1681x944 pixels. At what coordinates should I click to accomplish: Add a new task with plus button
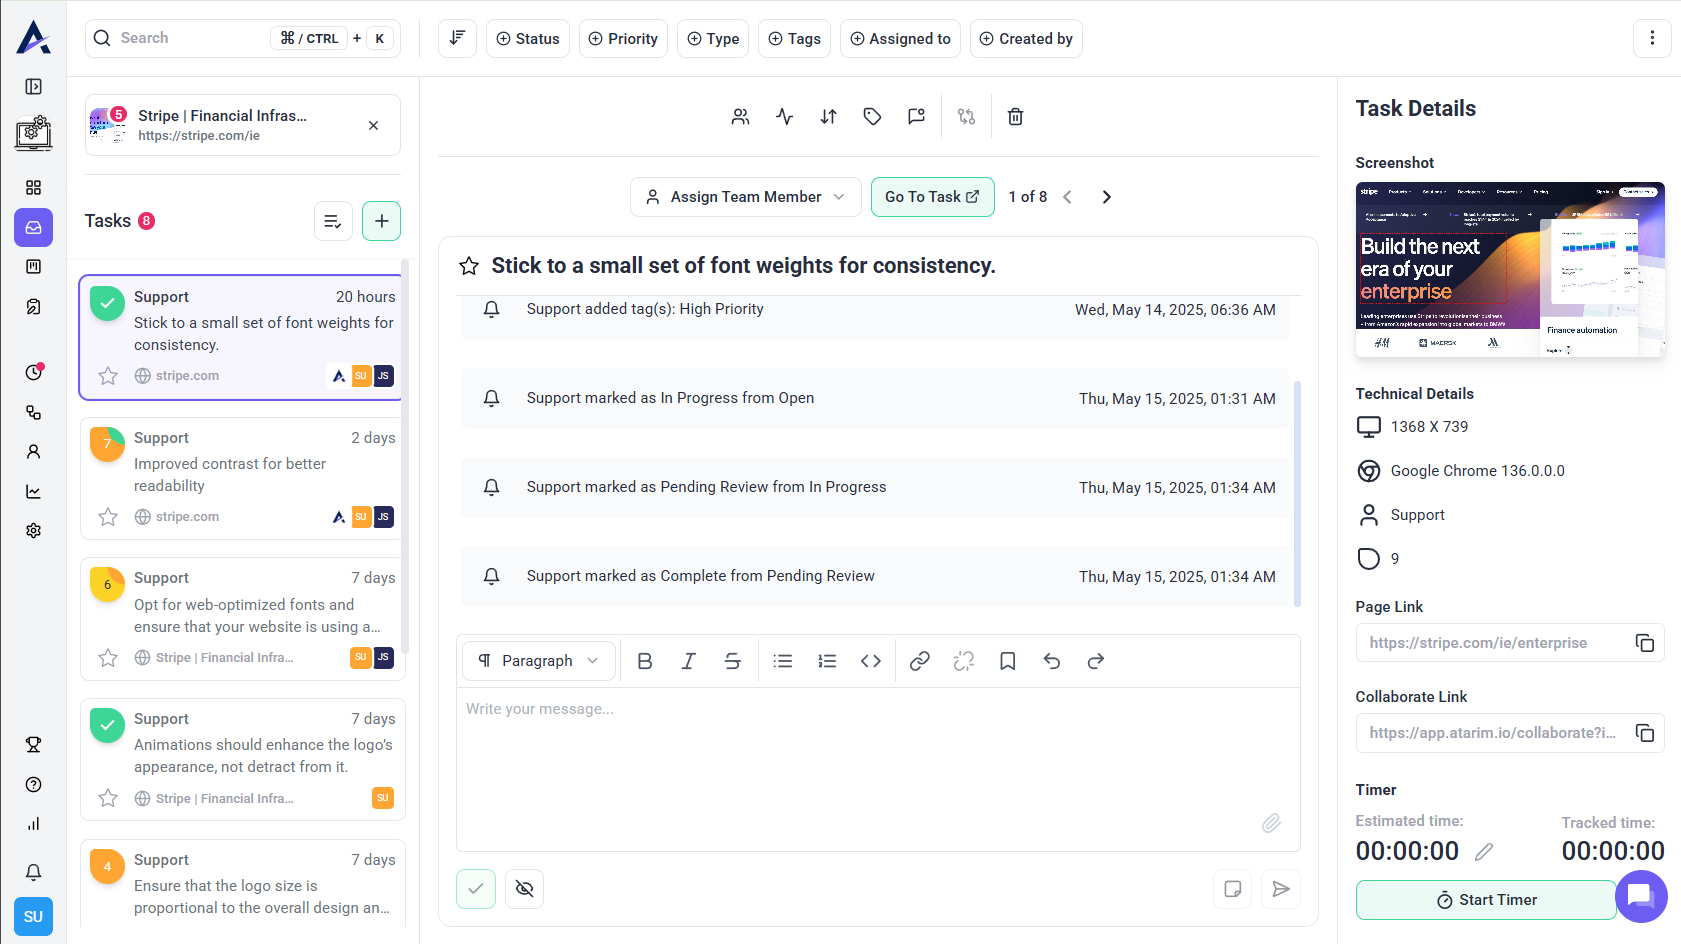coord(381,221)
